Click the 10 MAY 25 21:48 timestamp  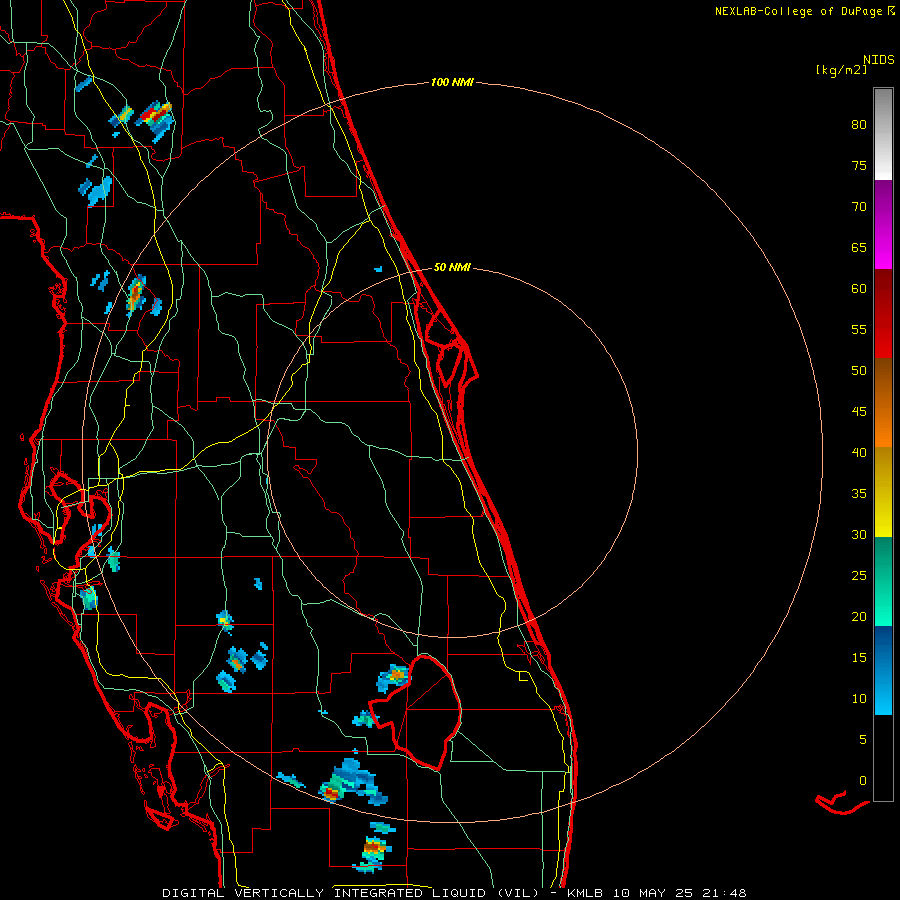(x=680, y=893)
